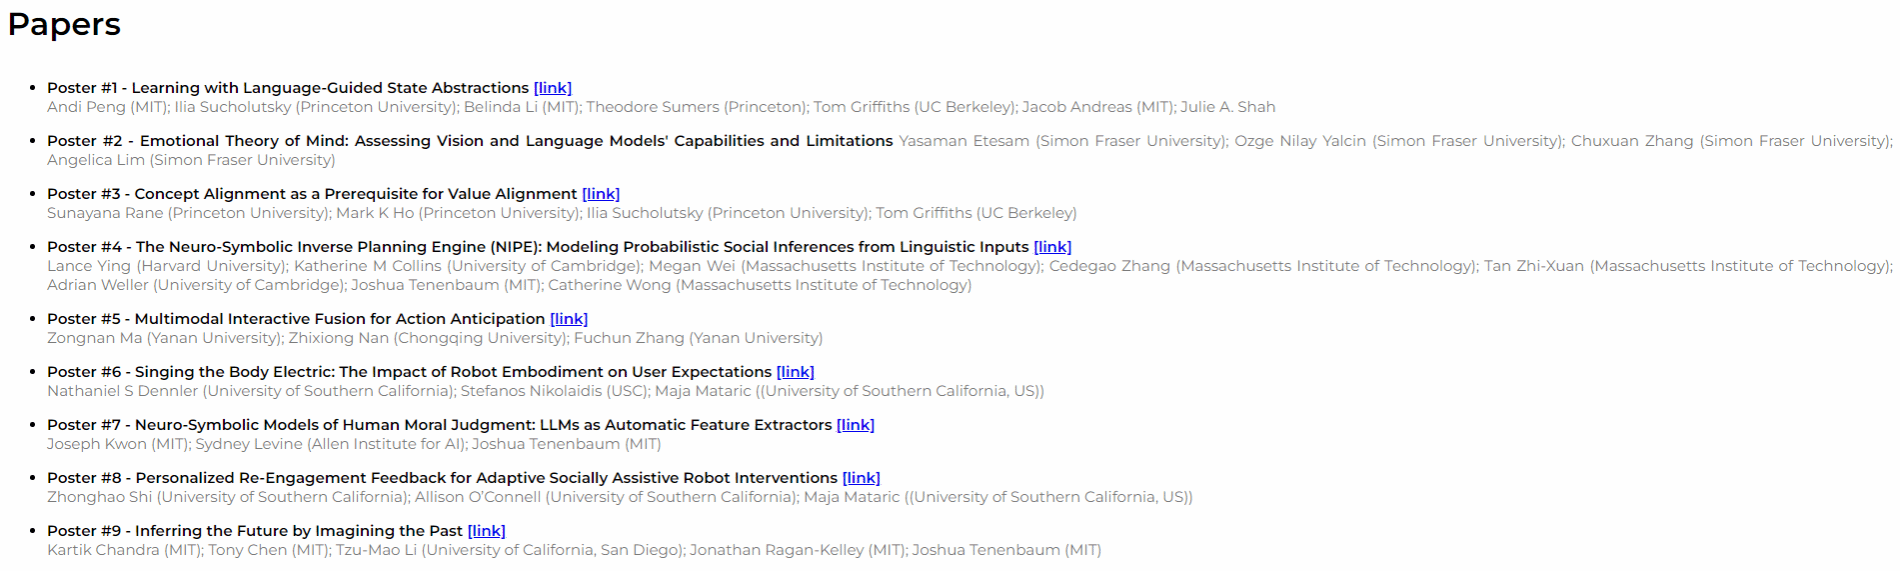Click author name Sunayana Rane
This screenshot has height=571, width=1900.
[105, 213]
